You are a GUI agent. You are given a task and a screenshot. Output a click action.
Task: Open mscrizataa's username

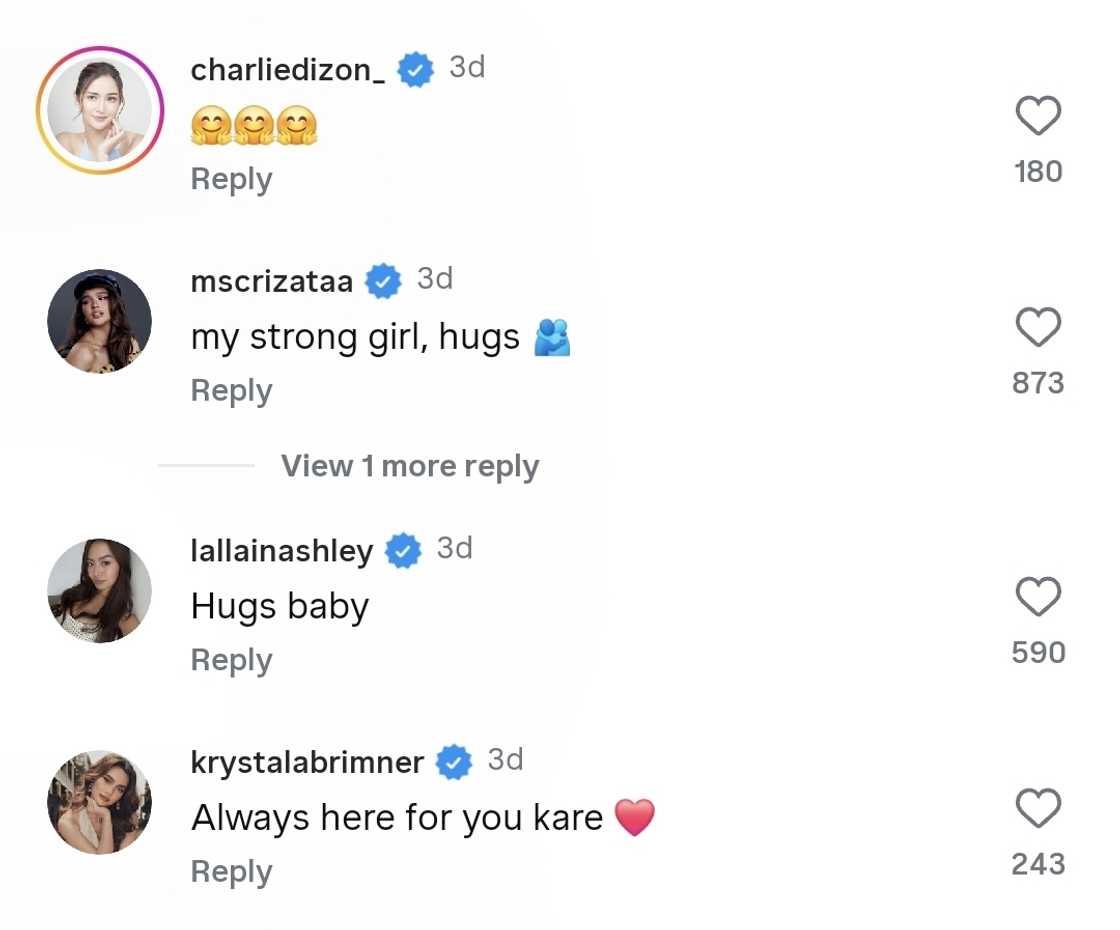(x=271, y=281)
